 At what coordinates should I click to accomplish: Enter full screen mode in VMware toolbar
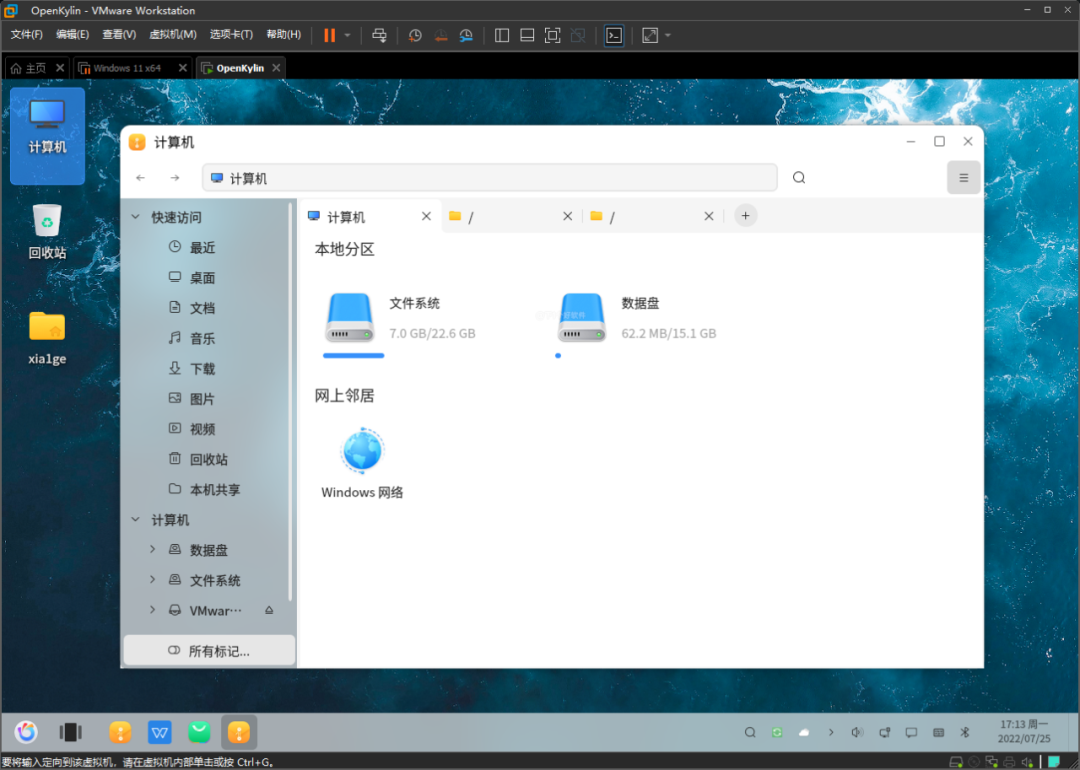[x=552, y=35]
